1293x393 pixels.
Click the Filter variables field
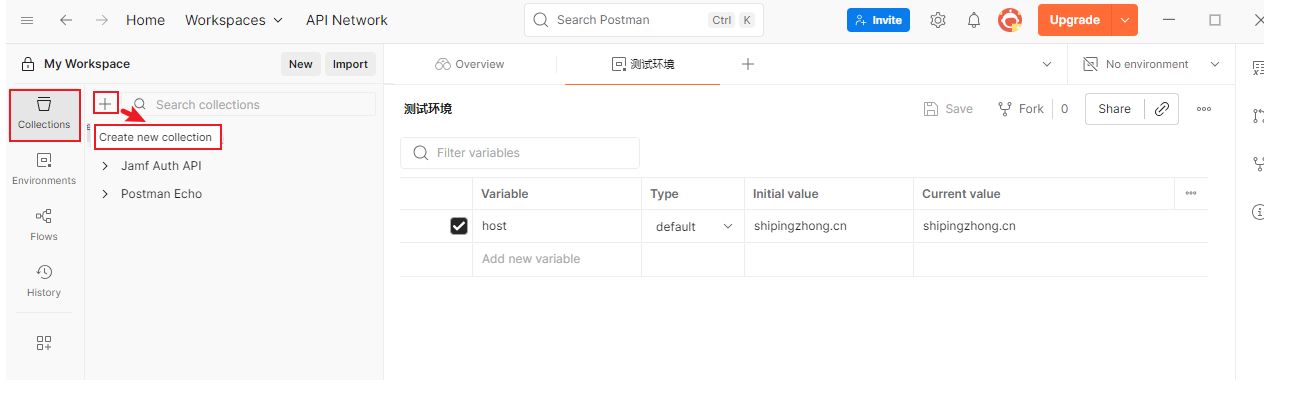520,153
